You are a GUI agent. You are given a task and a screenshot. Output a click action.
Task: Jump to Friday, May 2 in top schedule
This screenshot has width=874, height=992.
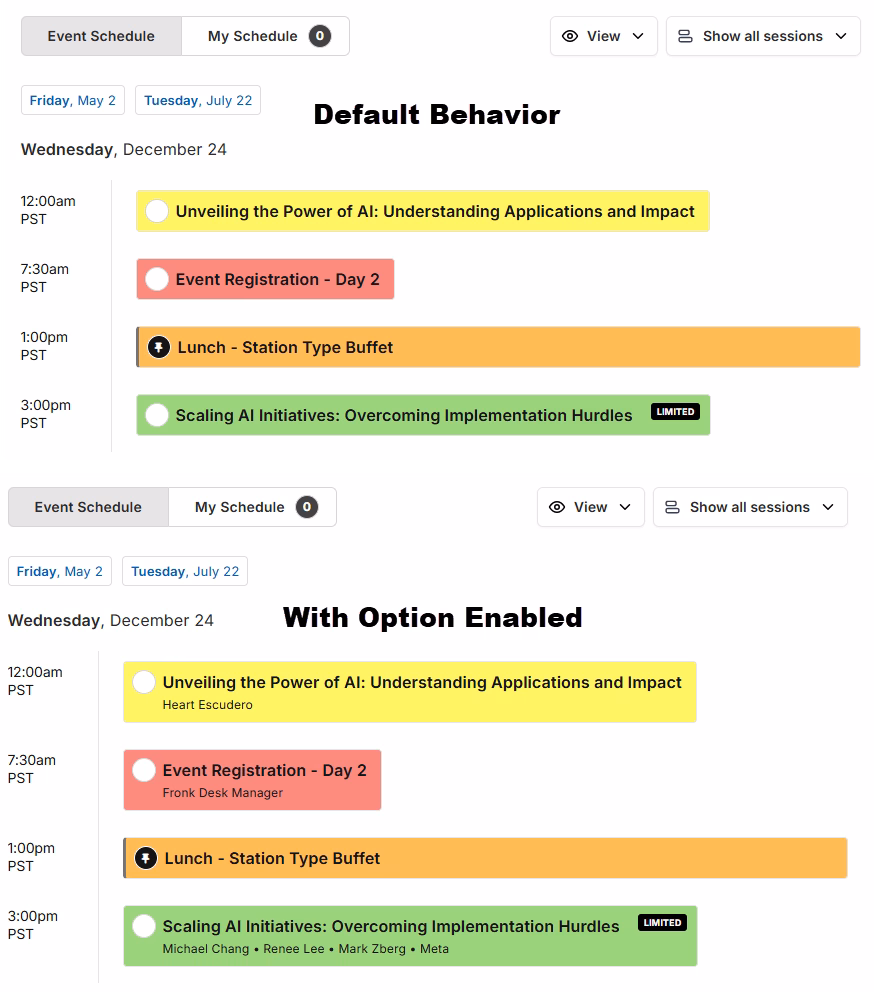(73, 100)
